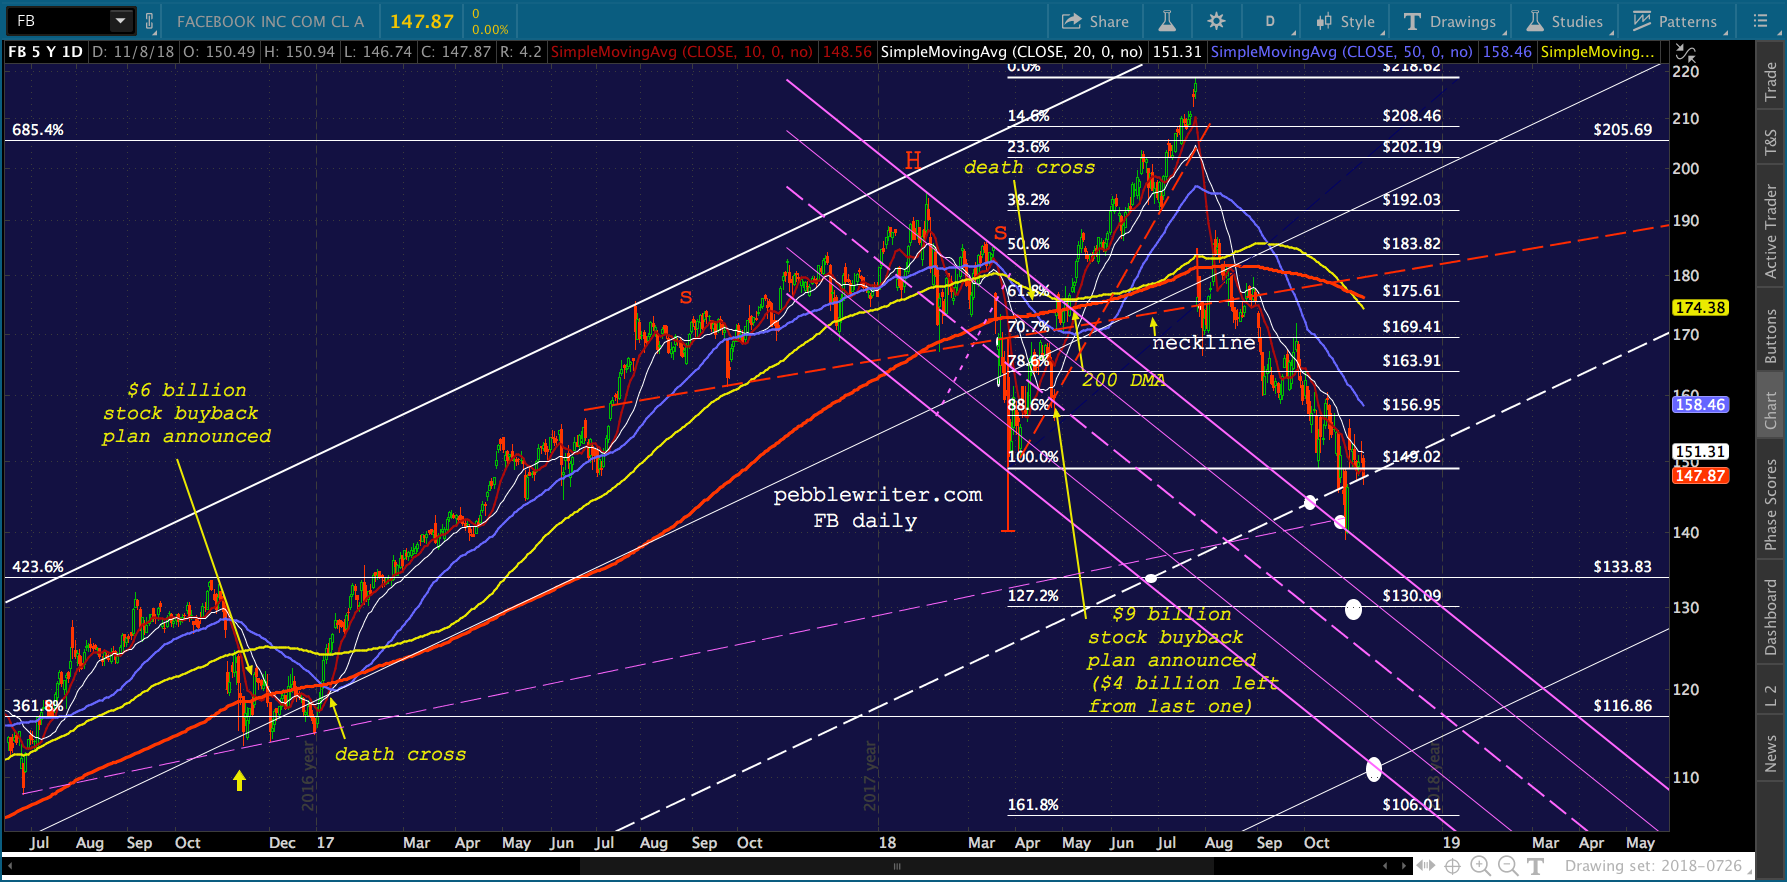The width and height of the screenshot is (1787, 882).
Task: Click the $183.82 retracement price label
Action: [x=1412, y=244]
